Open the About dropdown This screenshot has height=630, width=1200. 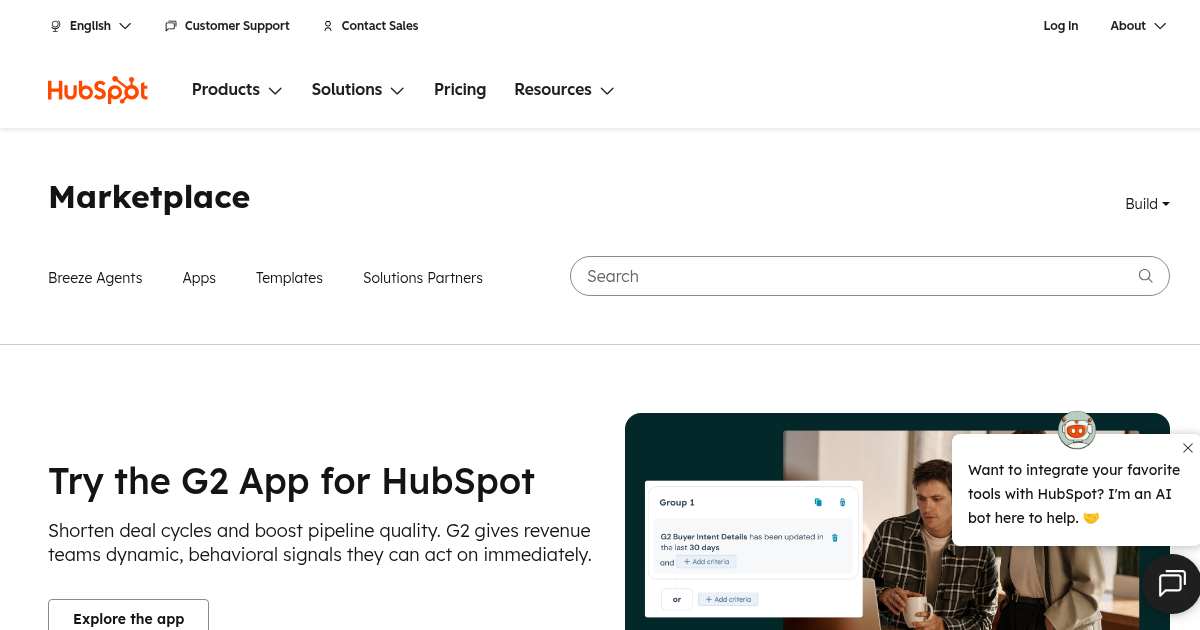click(x=1138, y=26)
